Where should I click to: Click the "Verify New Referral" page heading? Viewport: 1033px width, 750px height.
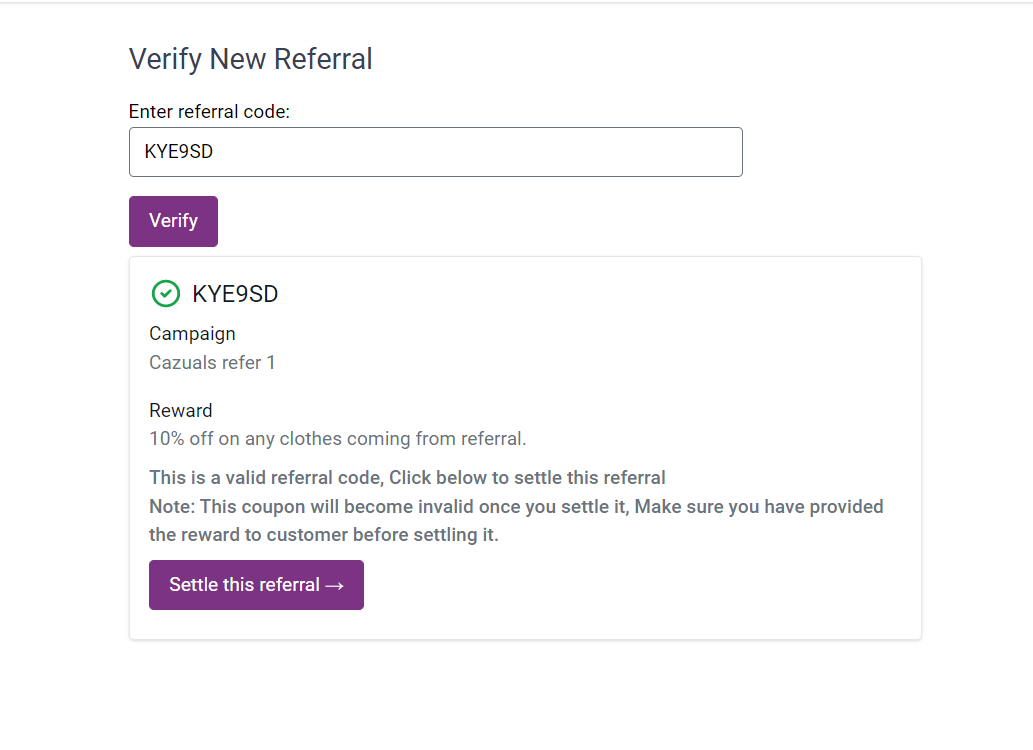coord(250,59)
